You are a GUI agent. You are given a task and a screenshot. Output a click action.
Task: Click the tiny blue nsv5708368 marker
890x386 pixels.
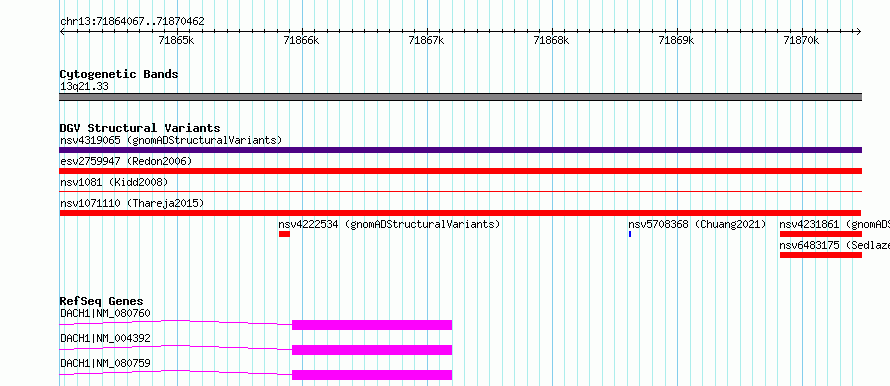pyautogui.click(x=630, y=234)
